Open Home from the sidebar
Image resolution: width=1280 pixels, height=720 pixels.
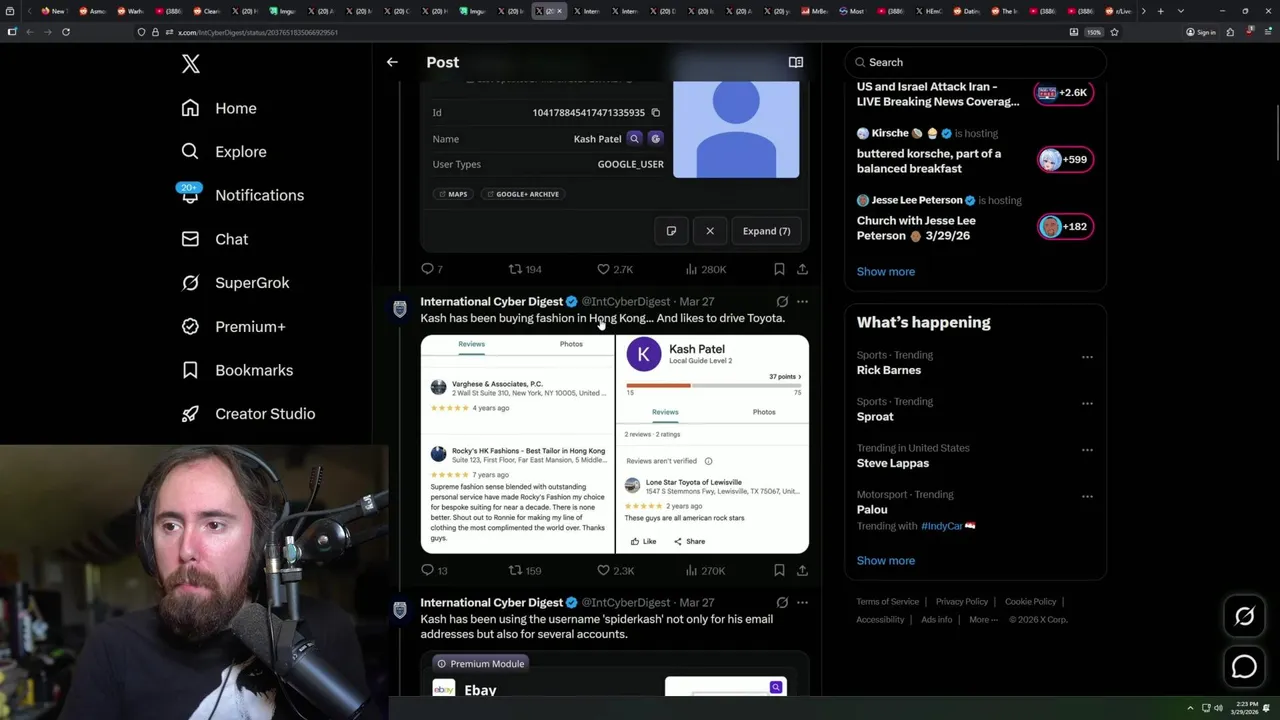coord(219,108)
